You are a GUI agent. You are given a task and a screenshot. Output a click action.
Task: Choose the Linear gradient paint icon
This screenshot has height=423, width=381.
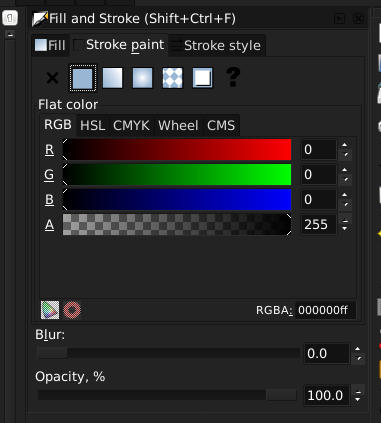point(112,78)
